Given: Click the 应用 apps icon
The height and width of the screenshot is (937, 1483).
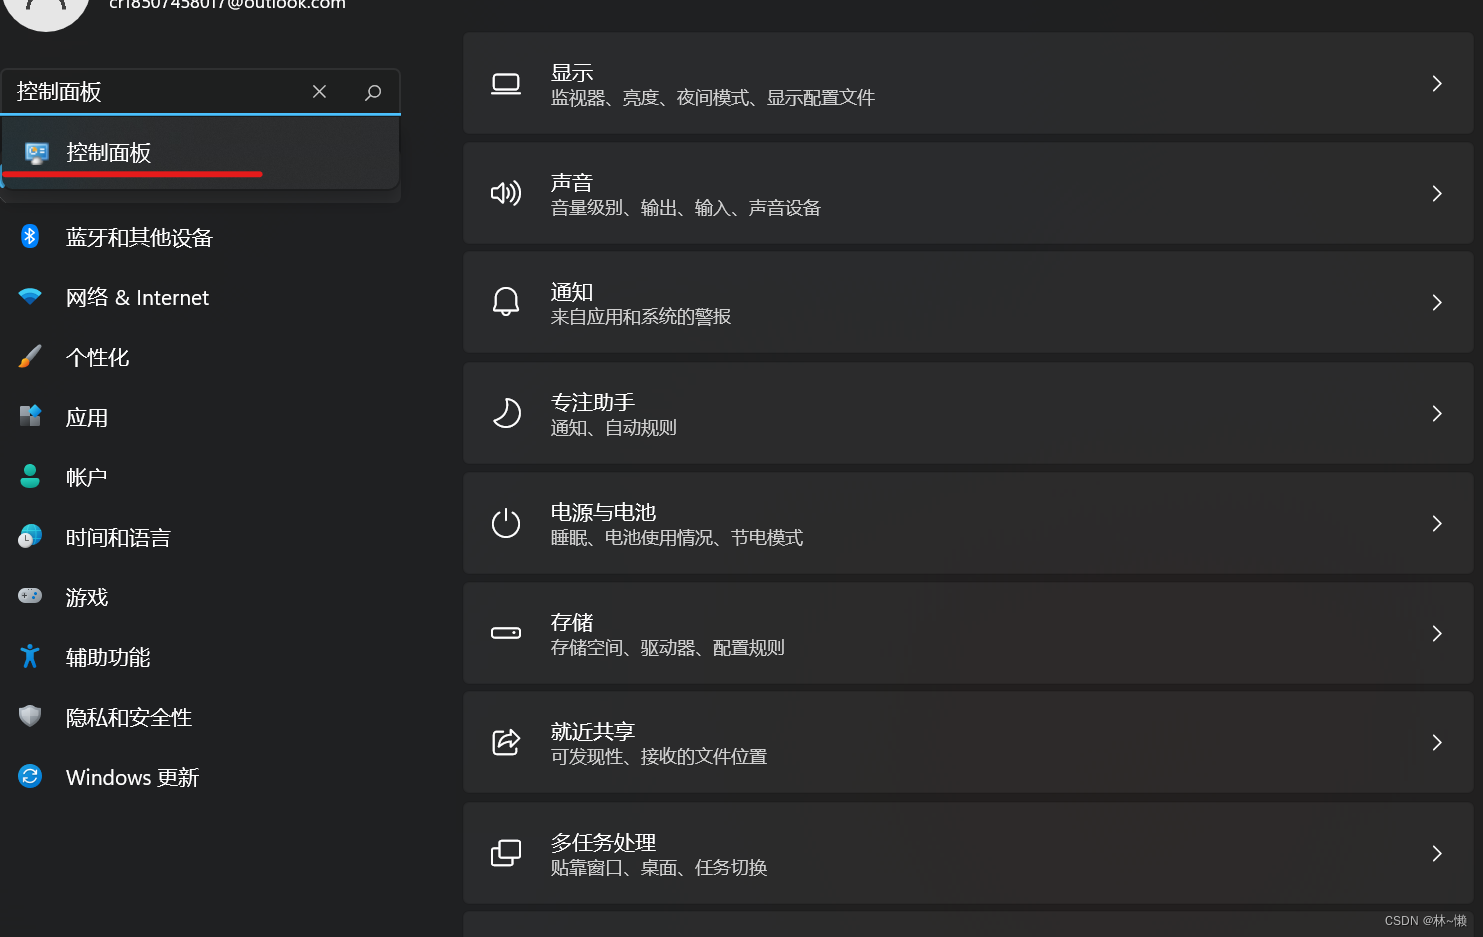Looking at the screenshot, I should (30, 417).
